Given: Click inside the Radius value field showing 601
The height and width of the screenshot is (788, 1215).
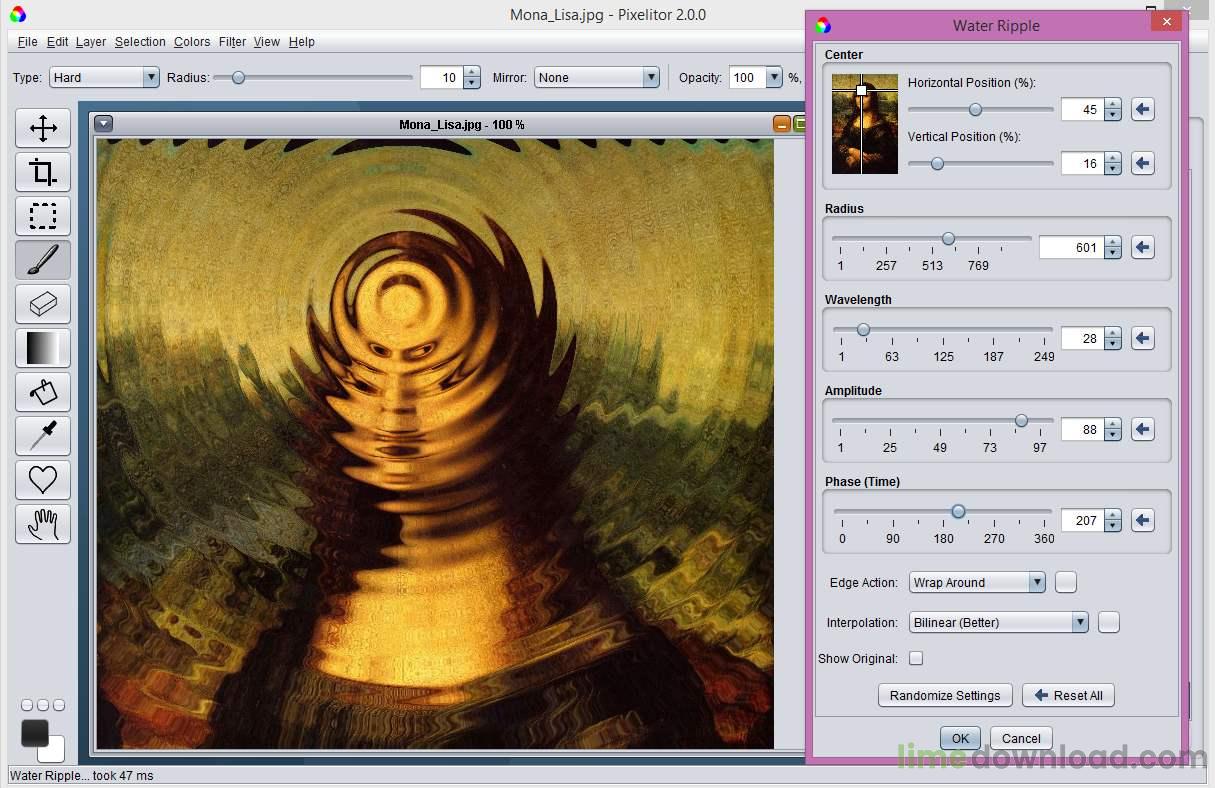Looking at the screenshot, I should (x=1074, y=247).
